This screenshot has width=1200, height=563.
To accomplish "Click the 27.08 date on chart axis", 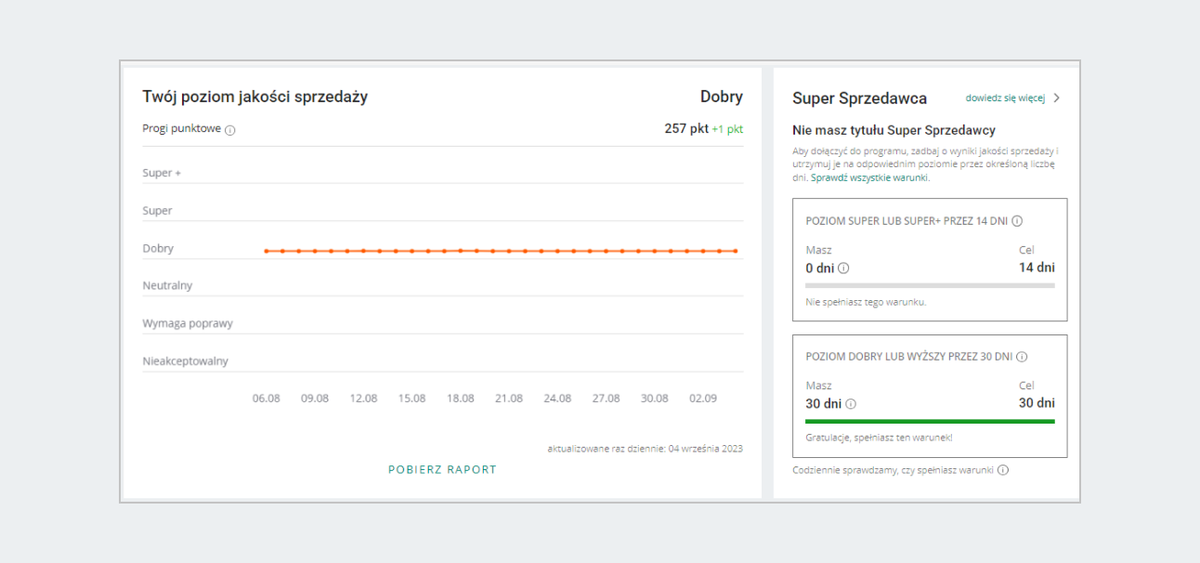I will click(x=606, y=398).
